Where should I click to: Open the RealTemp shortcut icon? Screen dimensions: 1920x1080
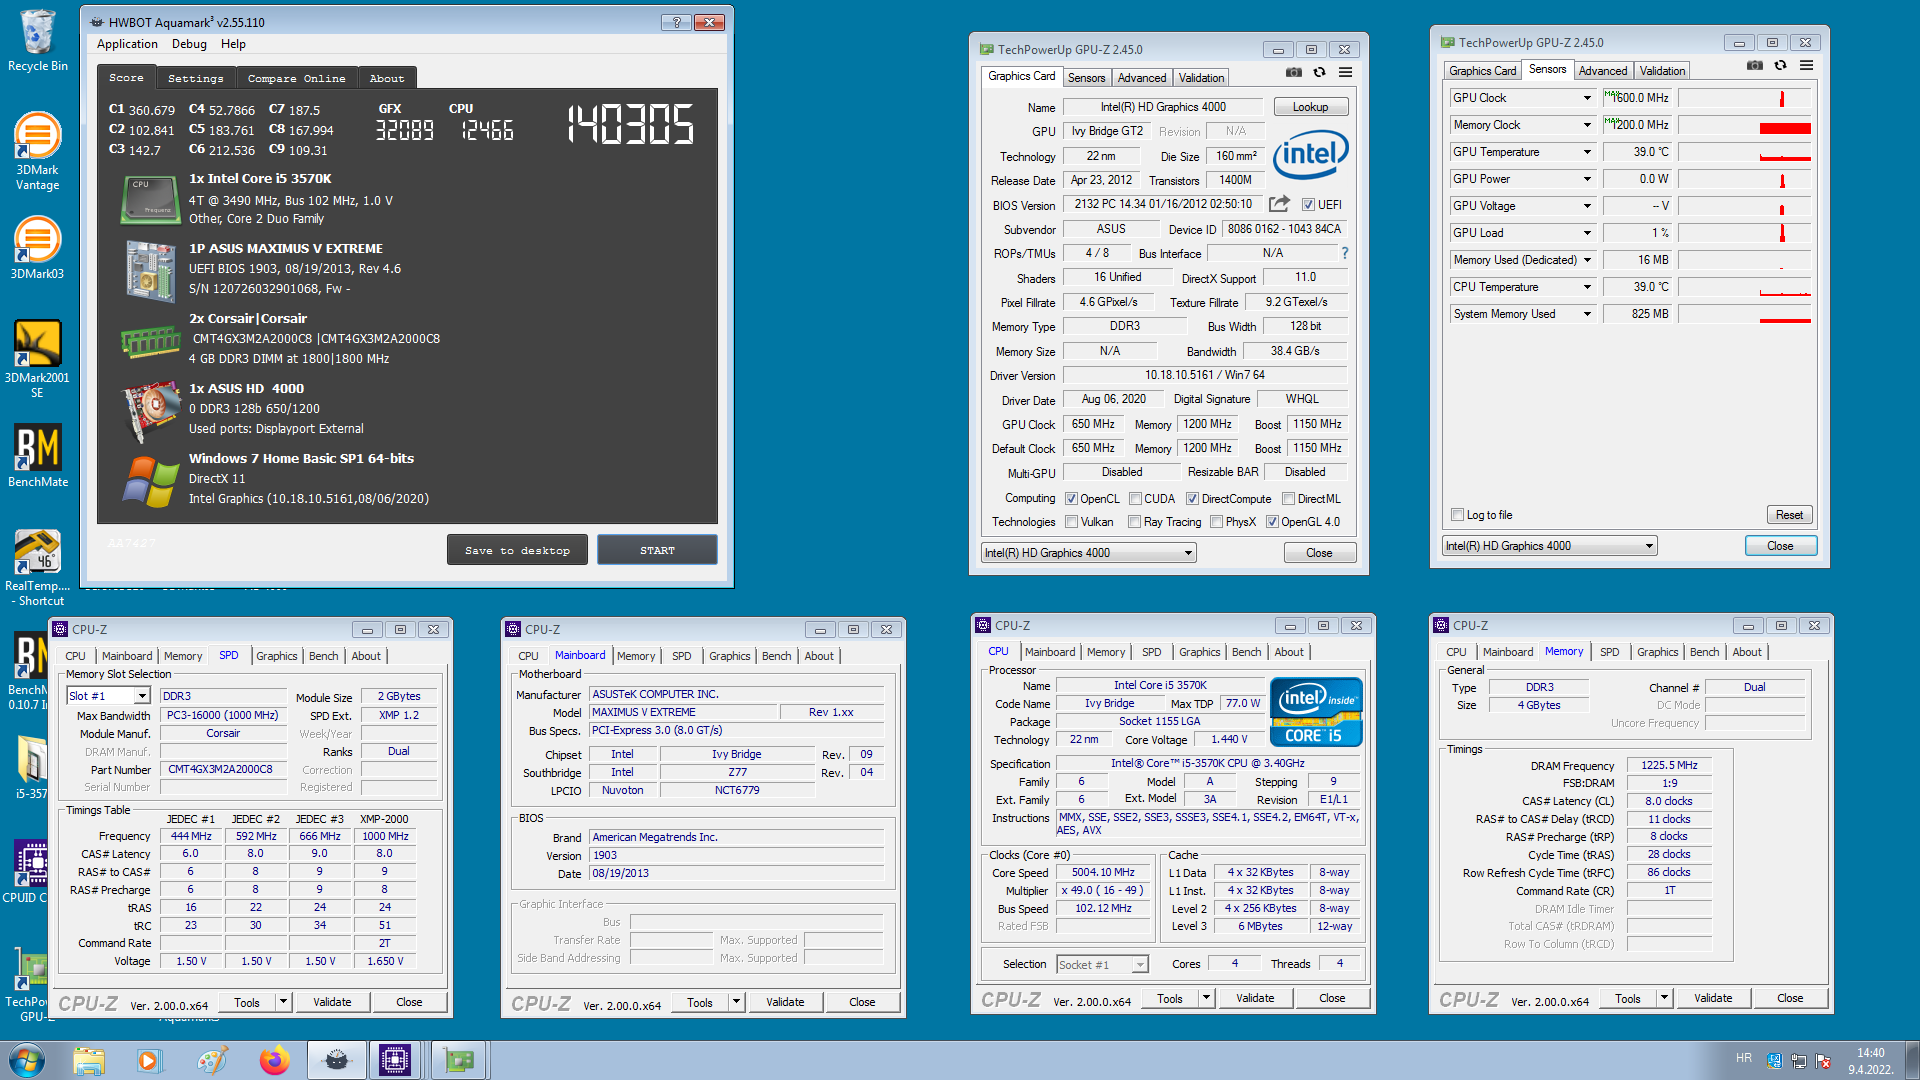pyautogui.click(x=37, y=567)
